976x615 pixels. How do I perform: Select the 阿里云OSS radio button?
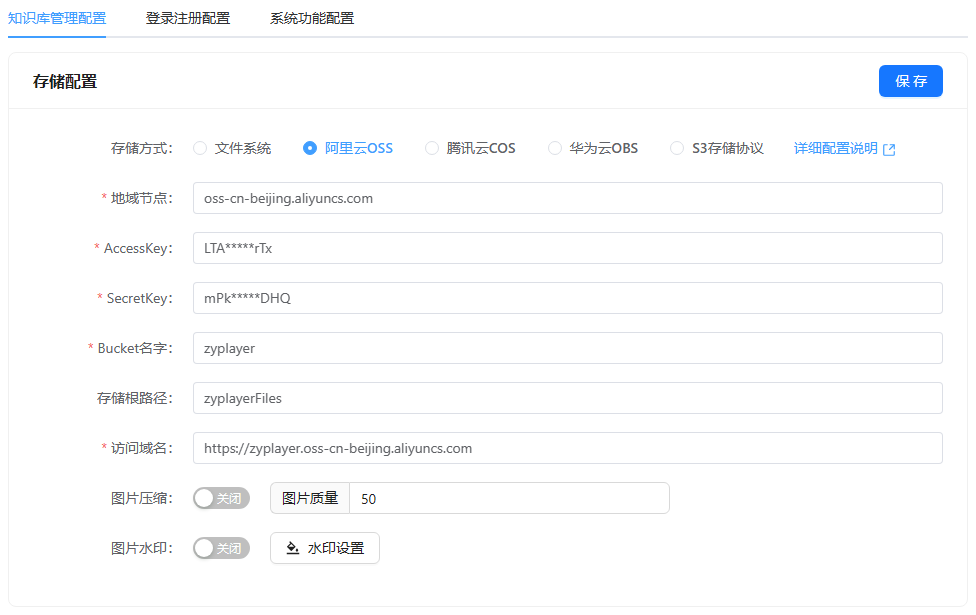pyautogui.click(x=310, y=148)
